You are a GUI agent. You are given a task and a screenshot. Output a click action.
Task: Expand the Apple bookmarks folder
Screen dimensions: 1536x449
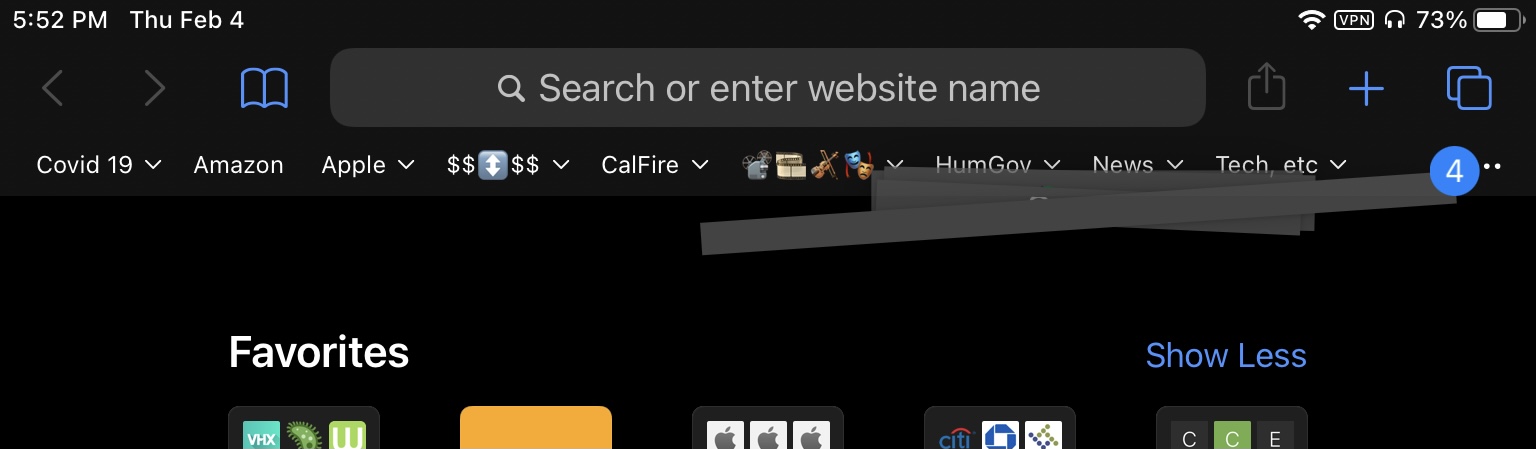coord(367,165)
